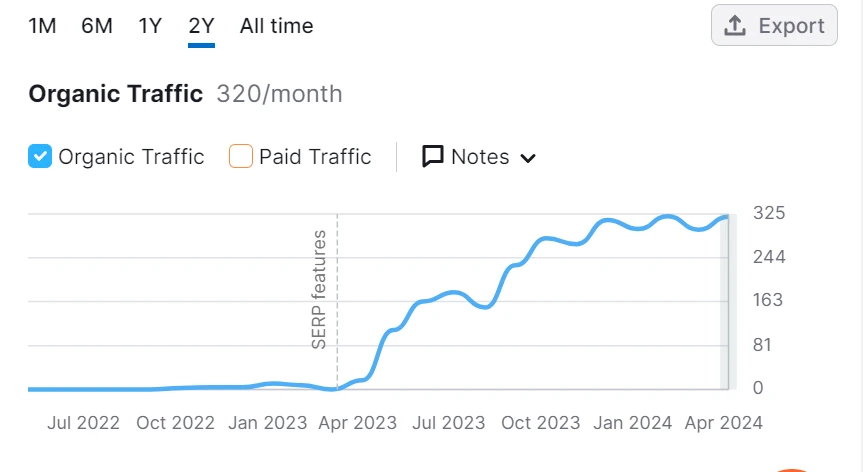Click the Organic Traffic label text
863x472 pixels.
tap(131, 157)
